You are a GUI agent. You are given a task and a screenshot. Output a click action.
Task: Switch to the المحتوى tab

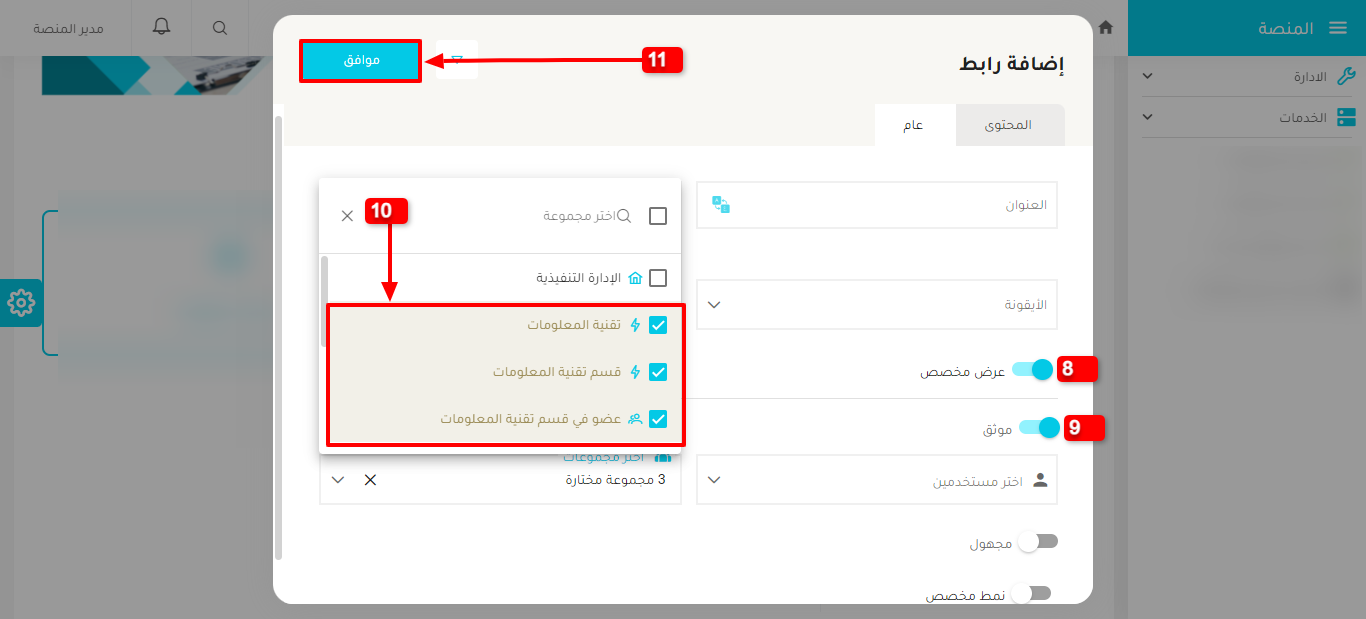[1010, 124]
